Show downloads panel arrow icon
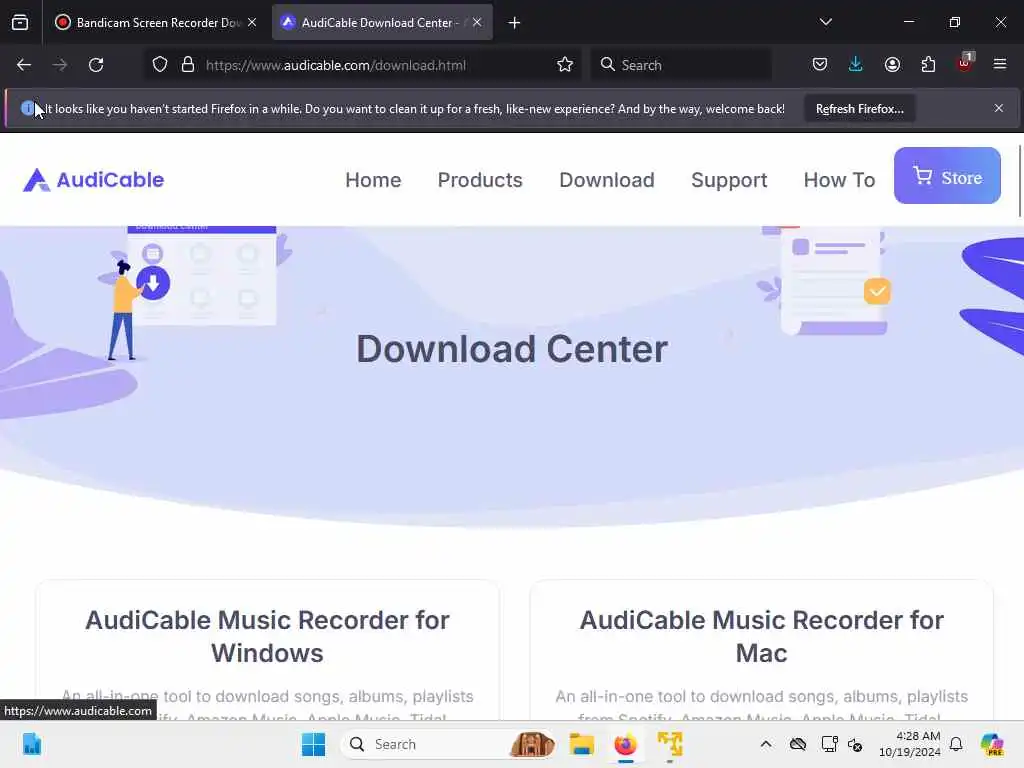 (856, 65)
